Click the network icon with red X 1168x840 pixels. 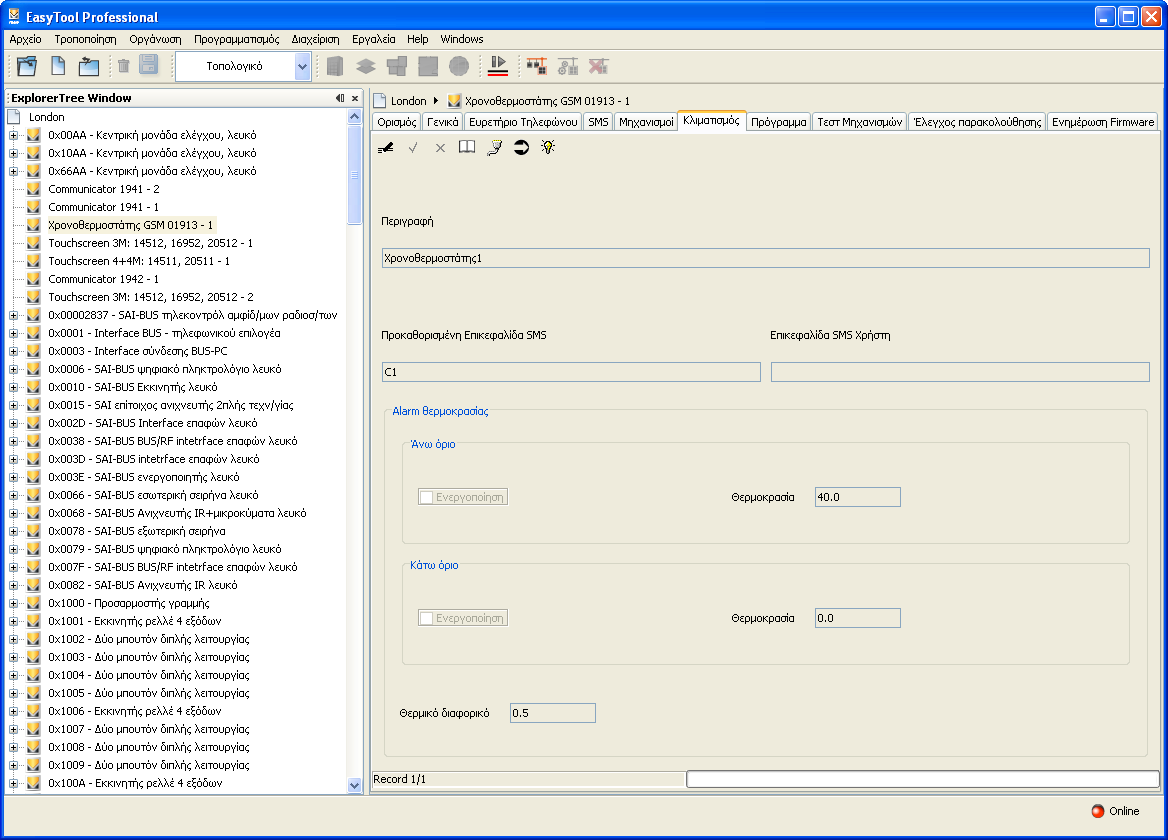click(599, 66)
